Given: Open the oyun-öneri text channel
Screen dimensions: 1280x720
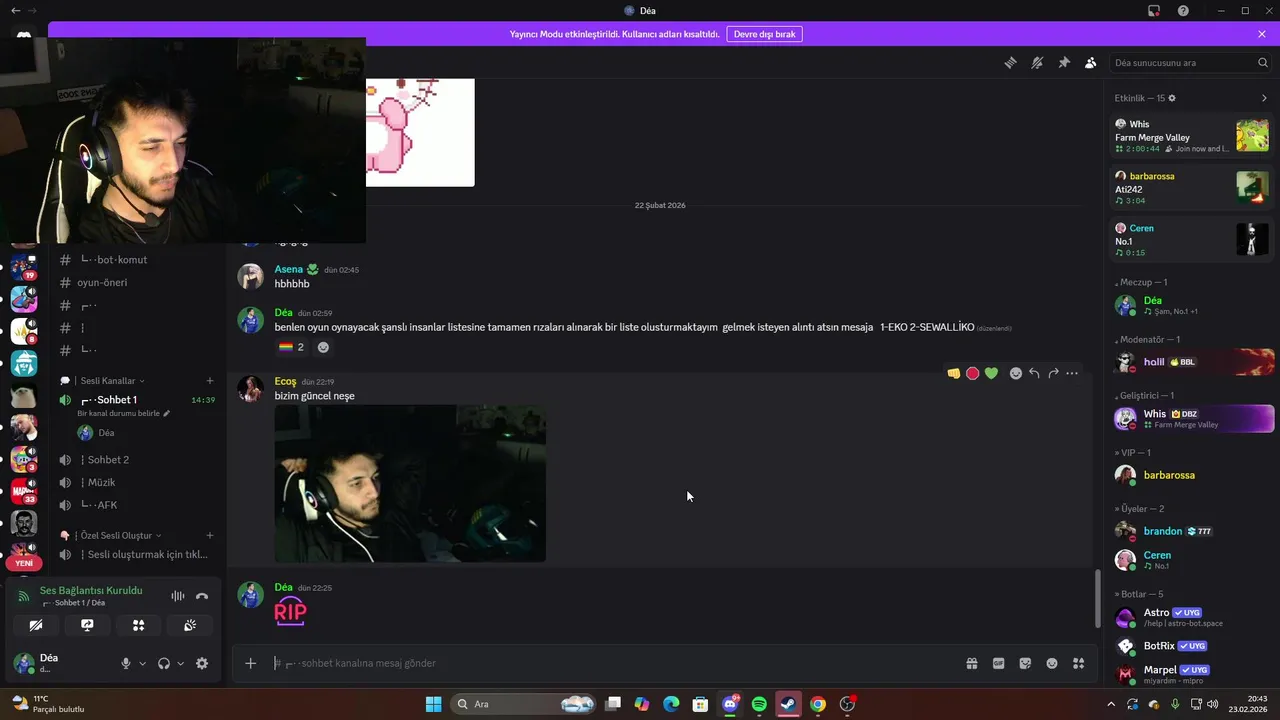Looking at the screenshot, I should pos(138,283).
